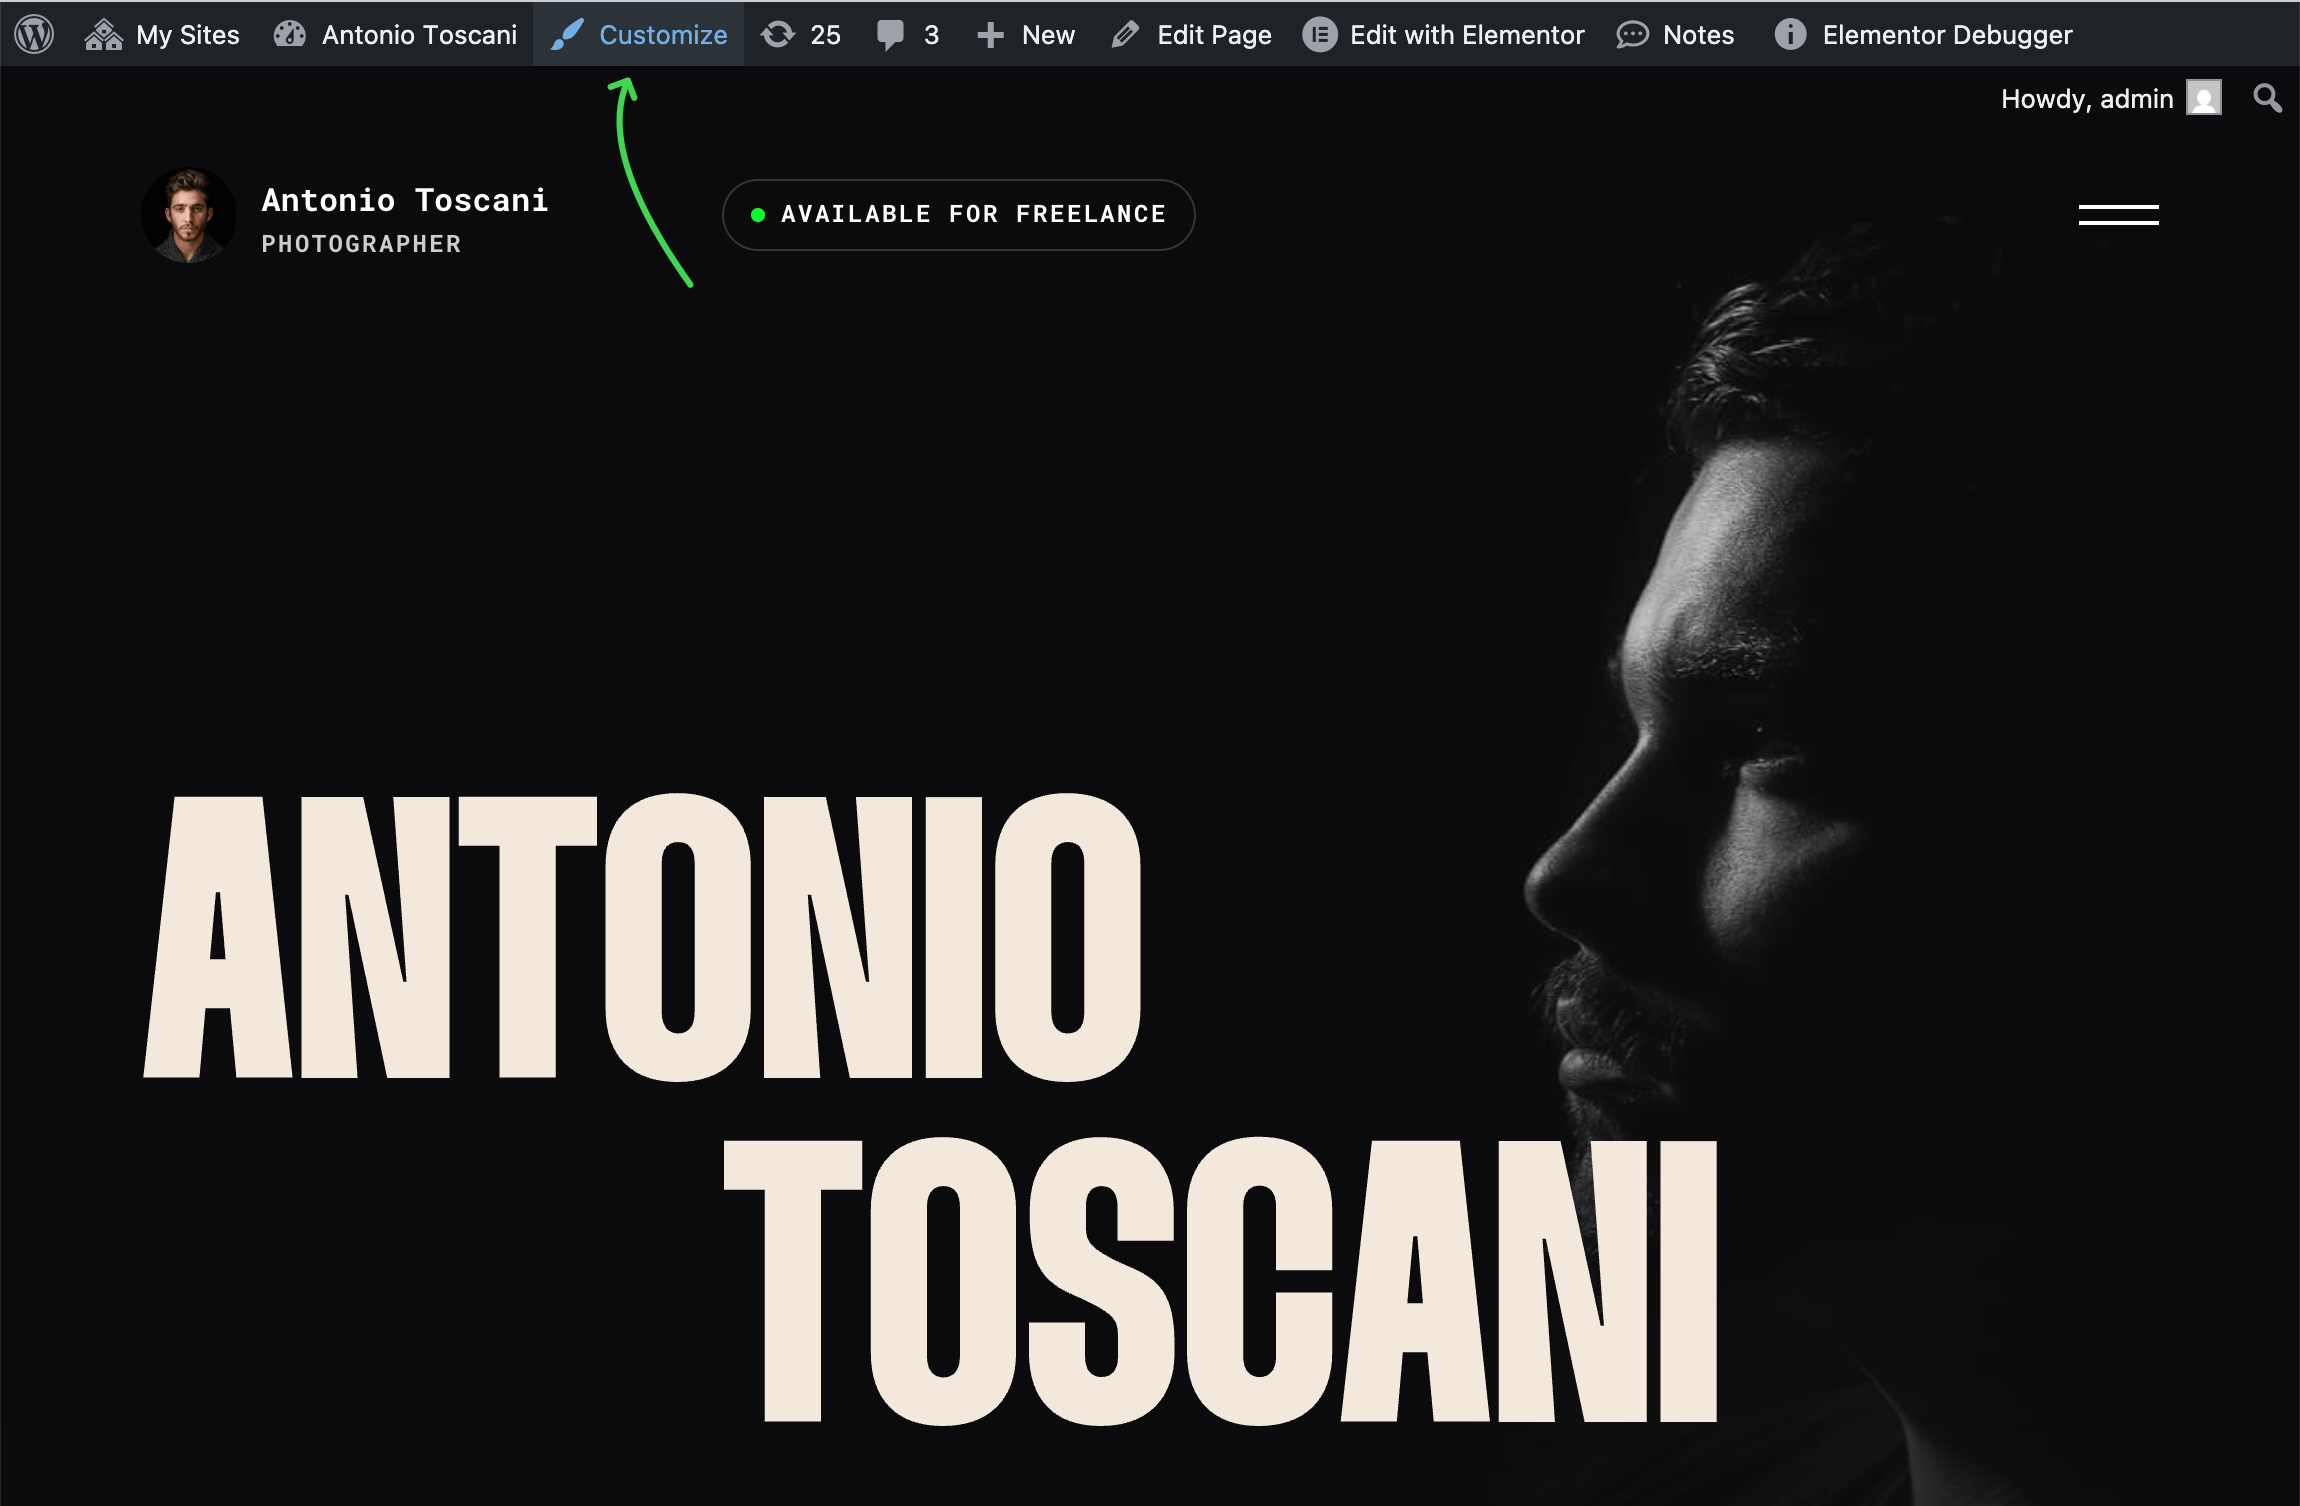Click the WordPress logo icon
Viewport: 2300px width, 1506px height.
click(x=34, y=34)
